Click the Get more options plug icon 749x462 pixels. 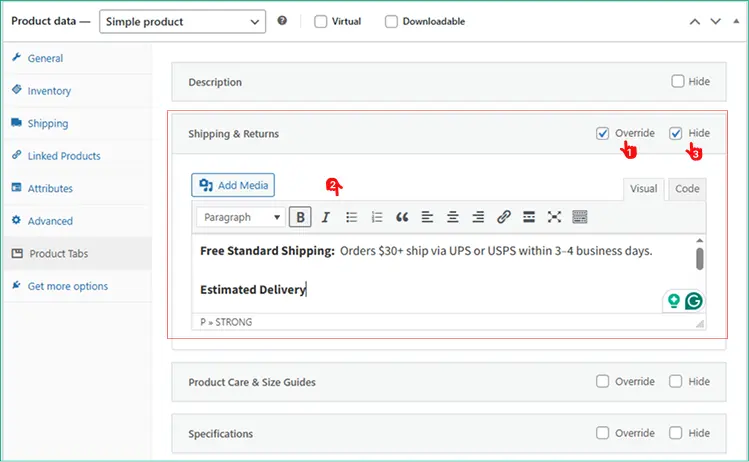pyautogui.click(x=17, y=285)
